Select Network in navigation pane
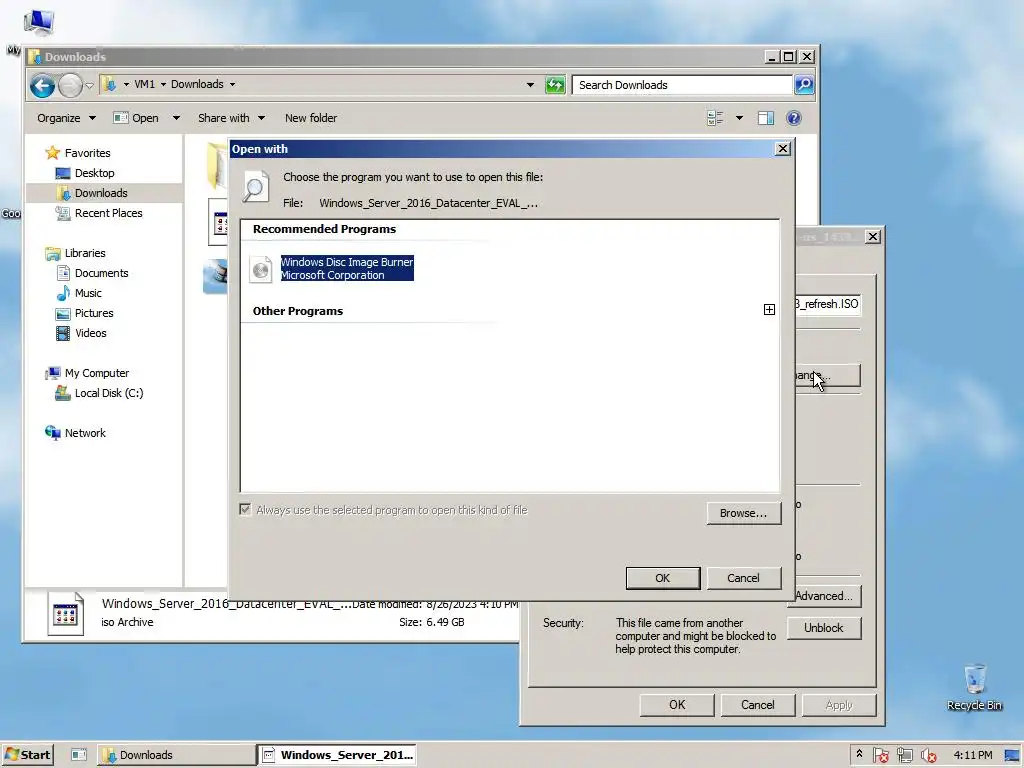 [x=84, y=433]
